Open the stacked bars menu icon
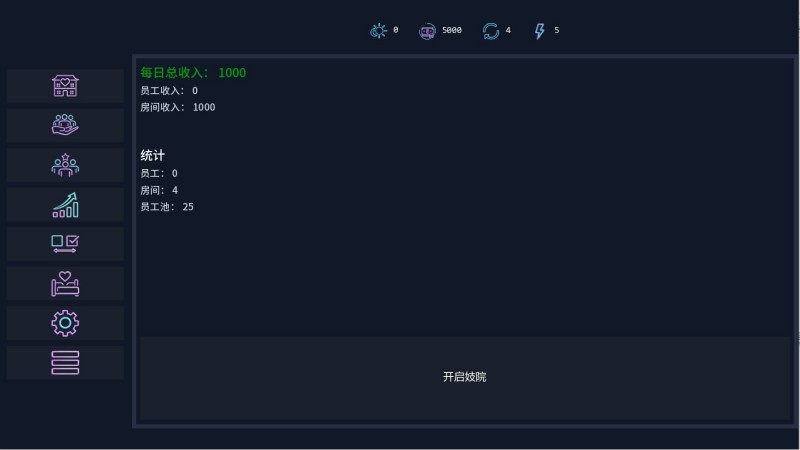Screen dimensions: 800x450 (65, 362)
